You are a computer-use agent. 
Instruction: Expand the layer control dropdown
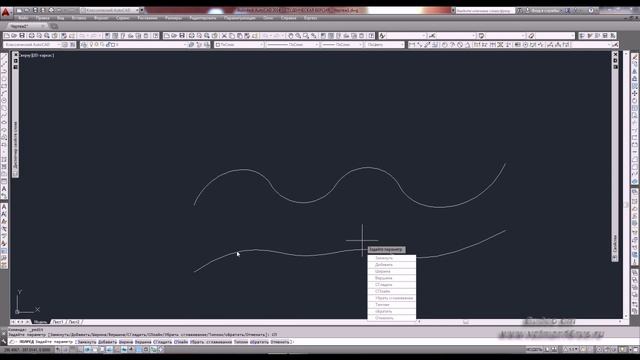coord(185,44)
